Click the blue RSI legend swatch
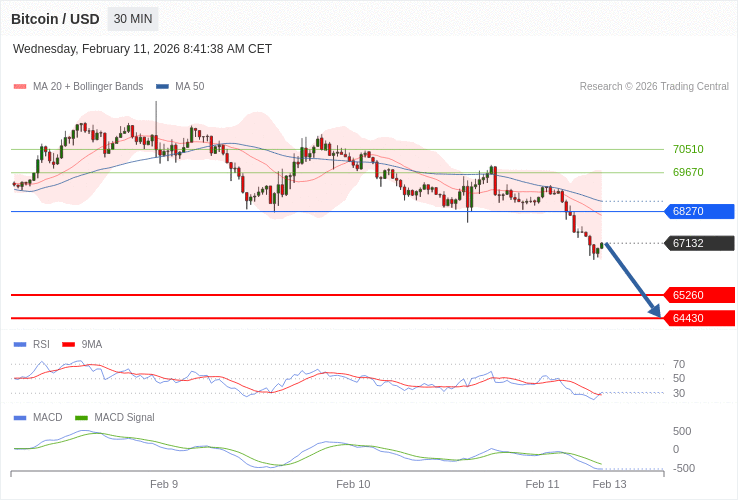 (20, 345)
